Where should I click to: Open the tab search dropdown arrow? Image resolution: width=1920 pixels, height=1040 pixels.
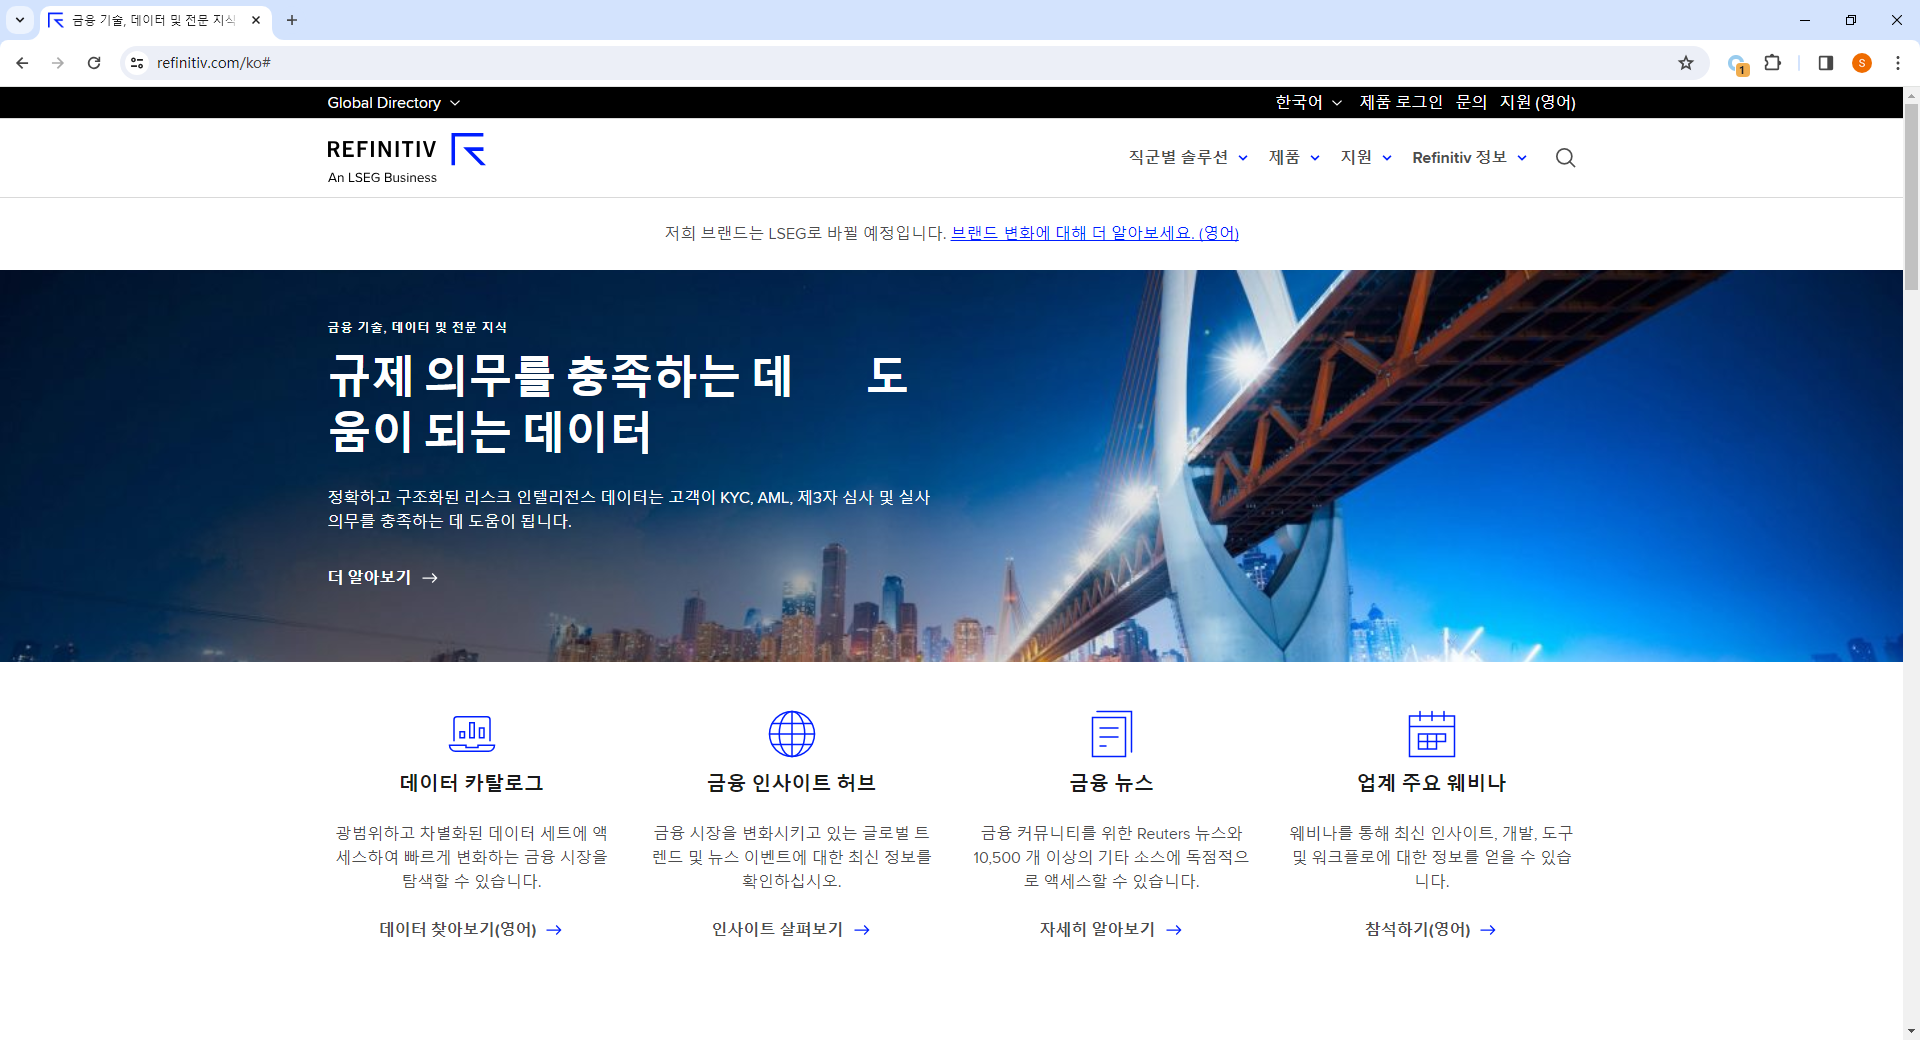tap(19, 20)
